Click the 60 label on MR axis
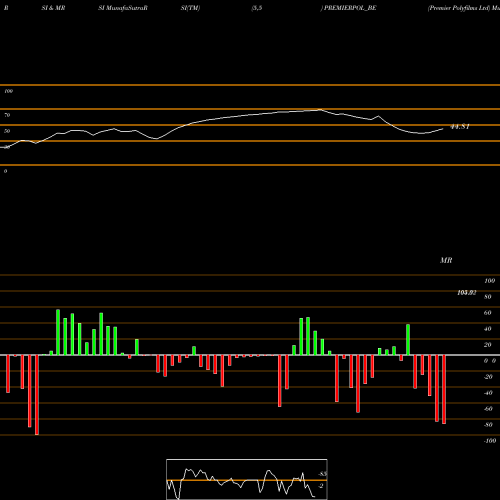Viewport: 500px width, 500px height. [x=488, y=313]
